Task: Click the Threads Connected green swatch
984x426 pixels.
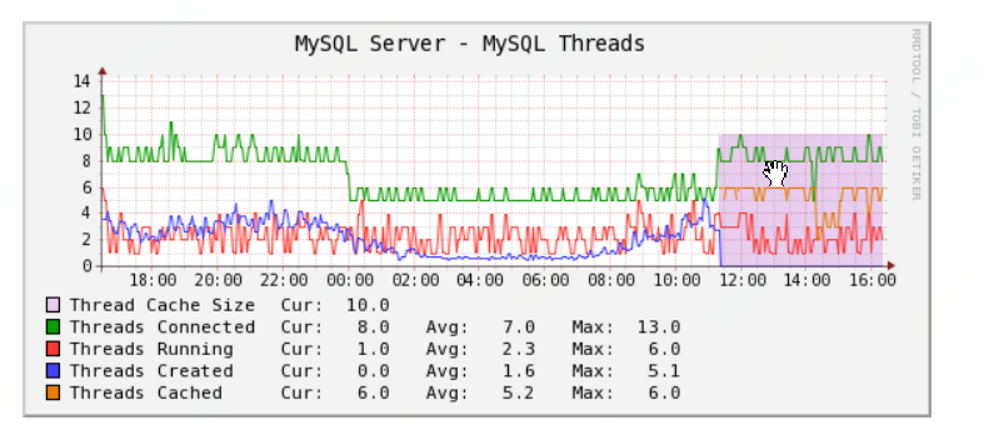Action: pyautogui.click(x=53, y=327)
